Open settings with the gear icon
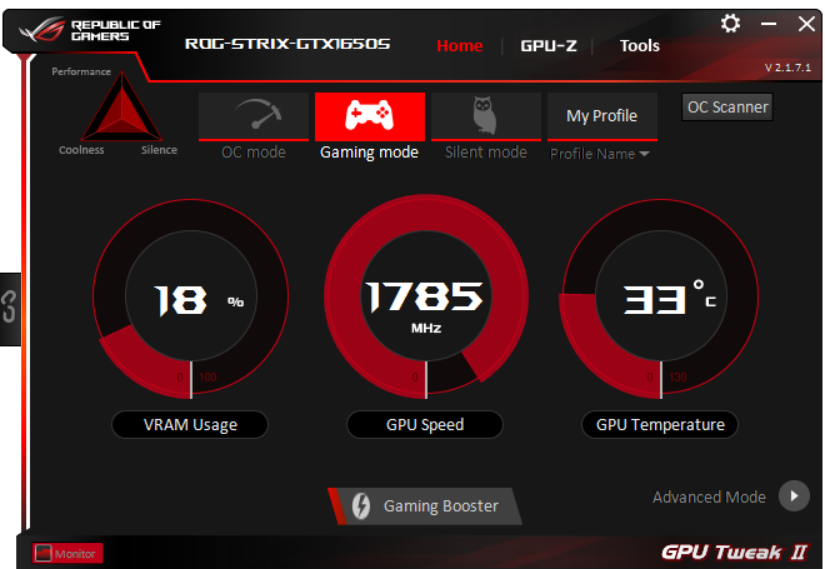825x569 pixels. click(730, 24)
